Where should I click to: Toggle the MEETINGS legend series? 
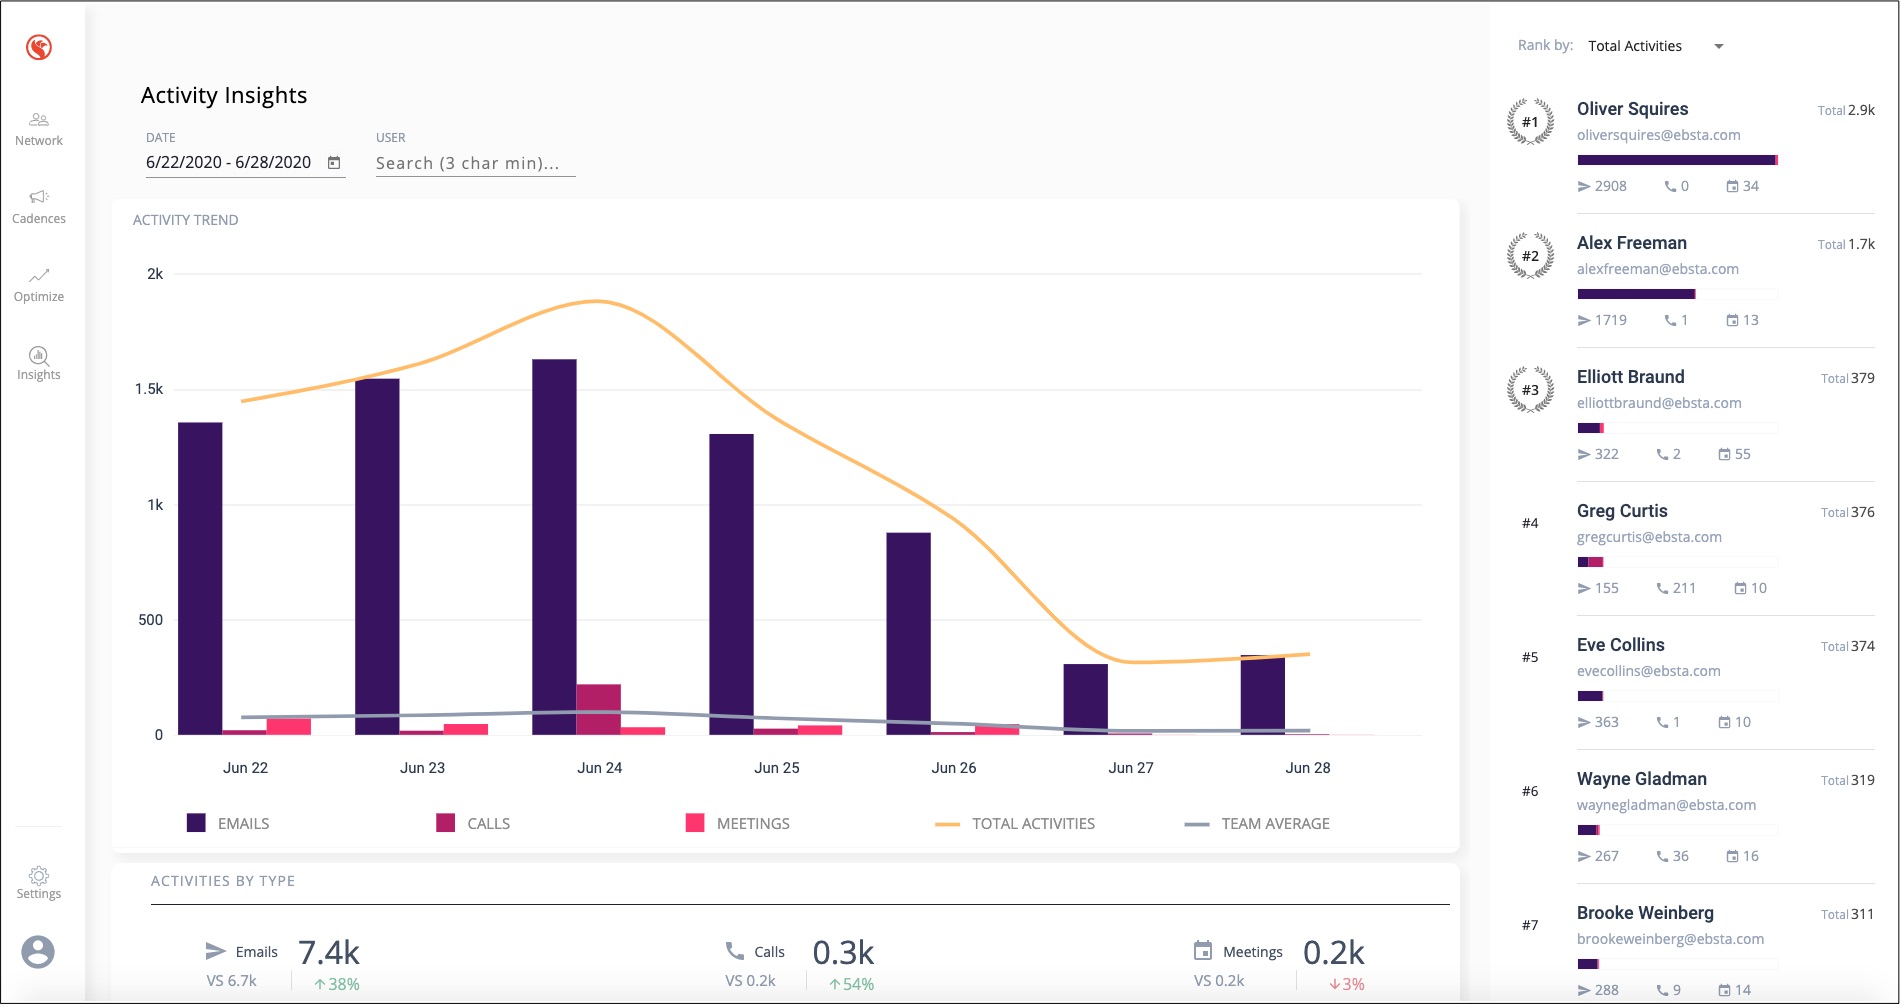pos(738,823)
